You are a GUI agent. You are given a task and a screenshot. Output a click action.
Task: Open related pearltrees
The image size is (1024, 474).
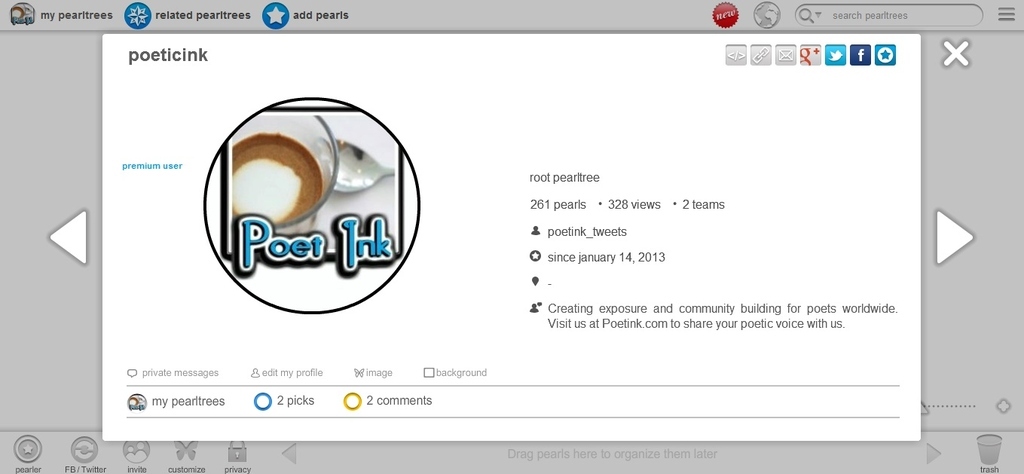click(188, 15)
